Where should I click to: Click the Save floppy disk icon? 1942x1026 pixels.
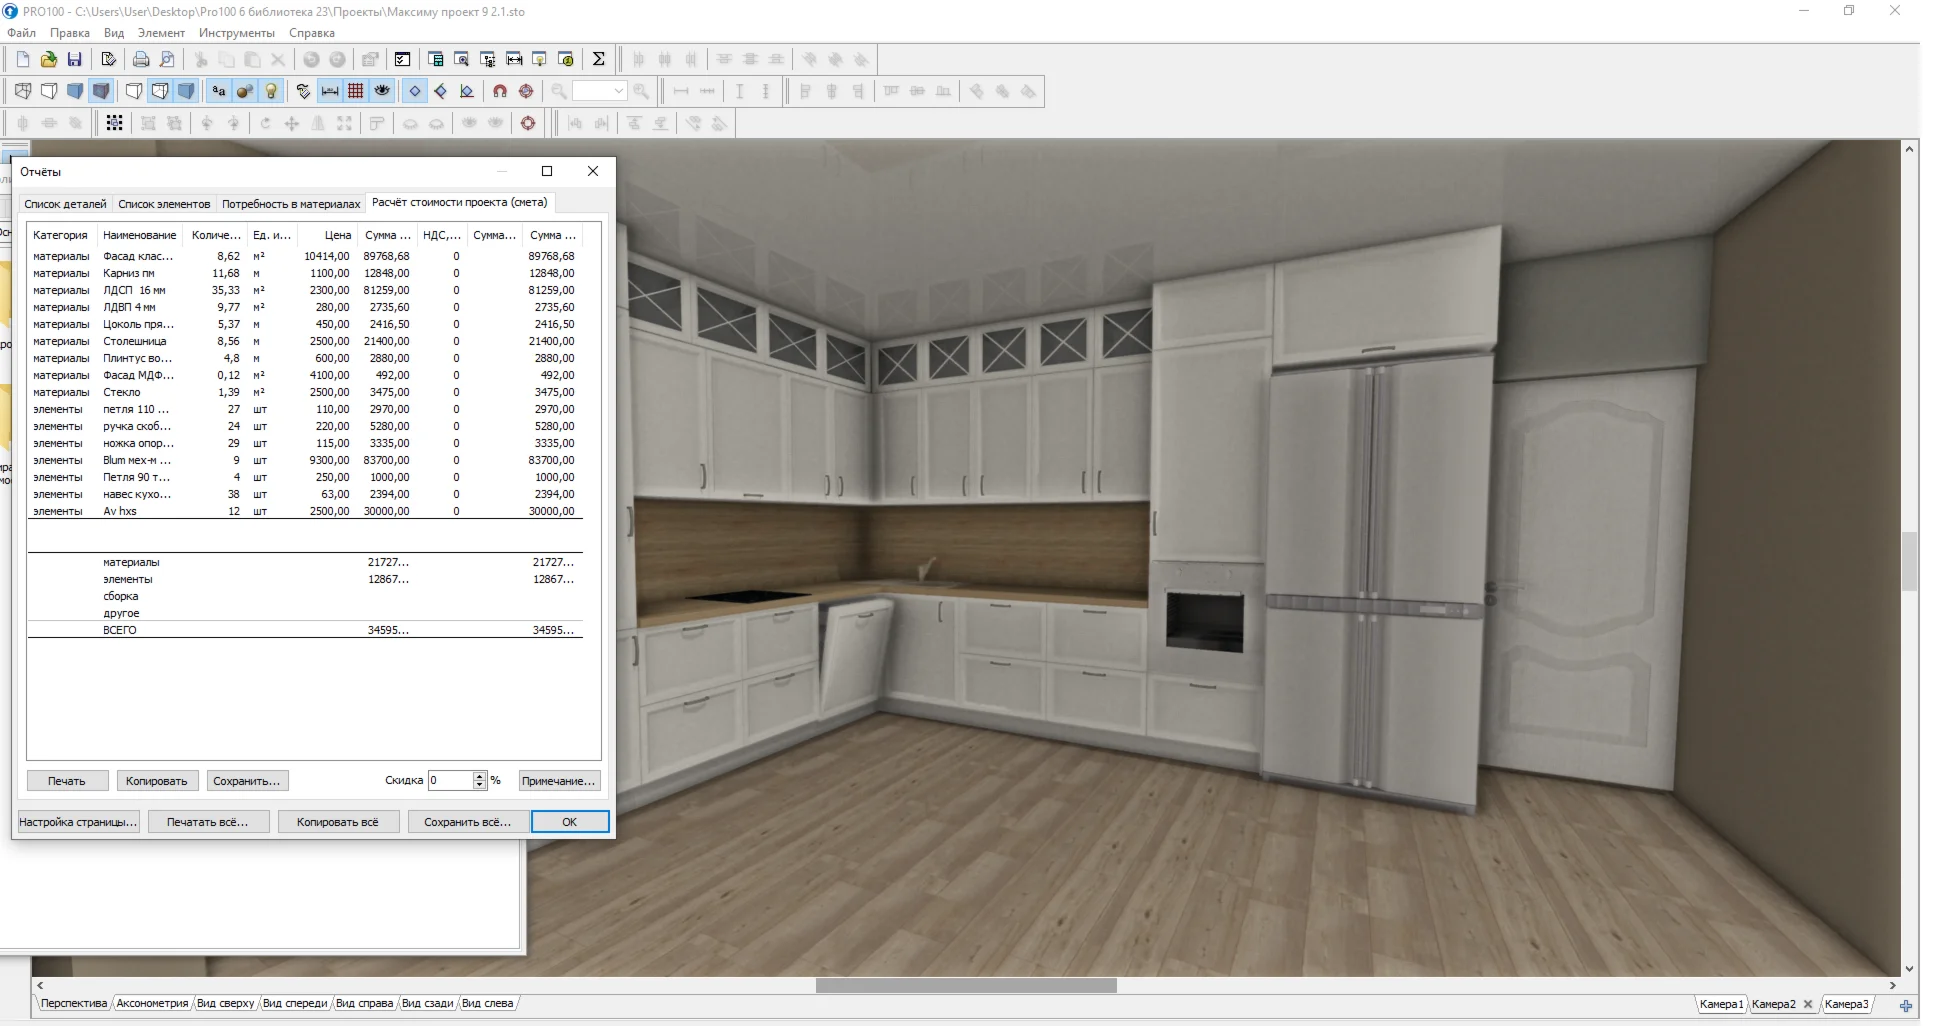(x=74, y=60)
